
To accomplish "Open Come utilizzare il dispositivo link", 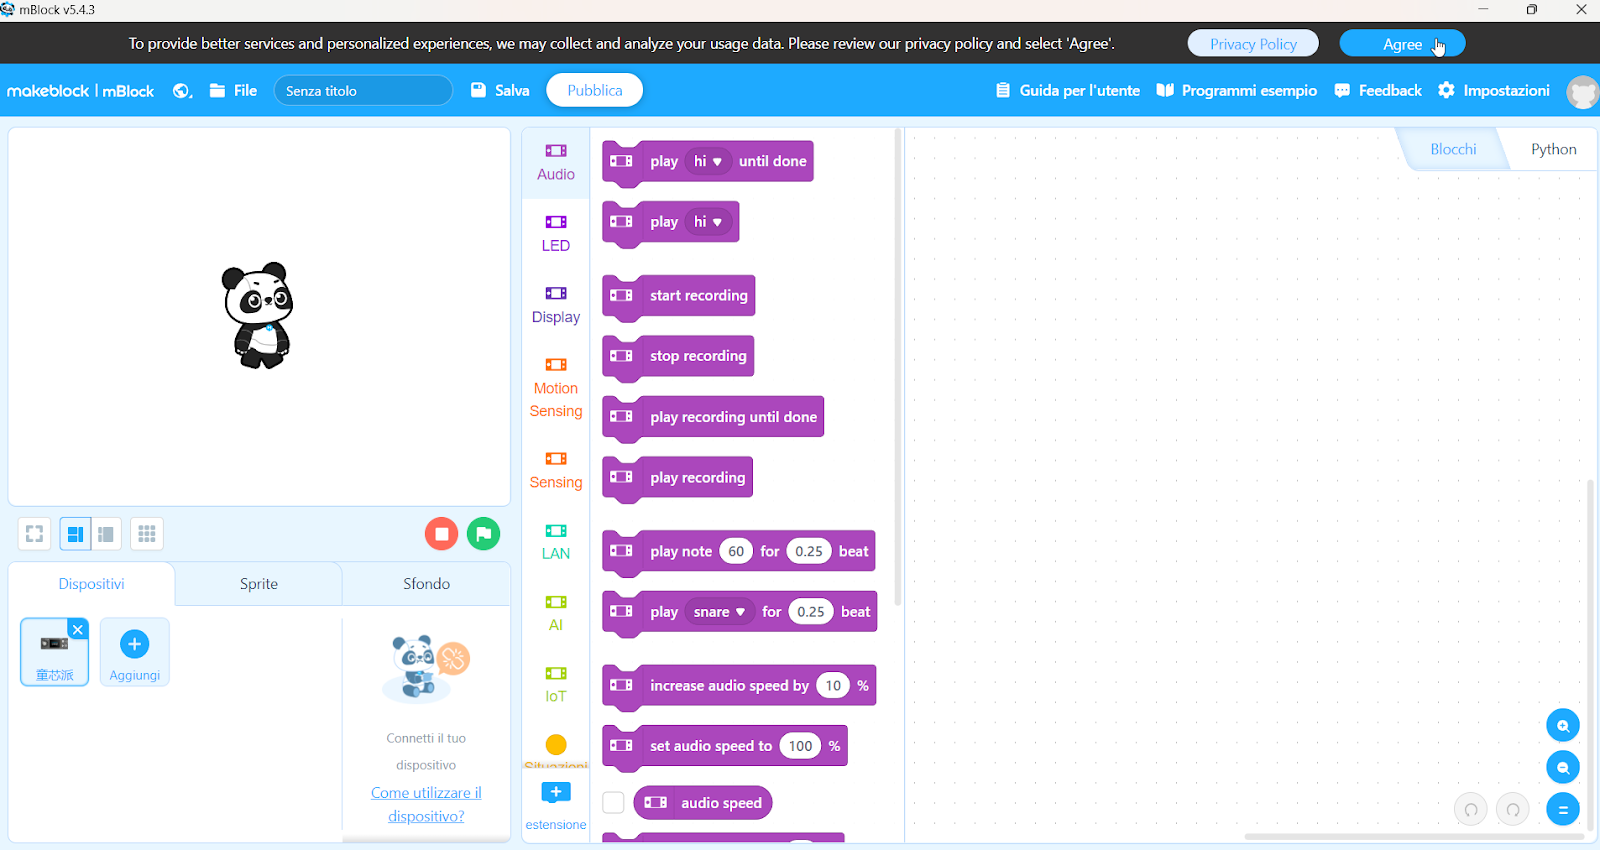I will click(426, 804).
